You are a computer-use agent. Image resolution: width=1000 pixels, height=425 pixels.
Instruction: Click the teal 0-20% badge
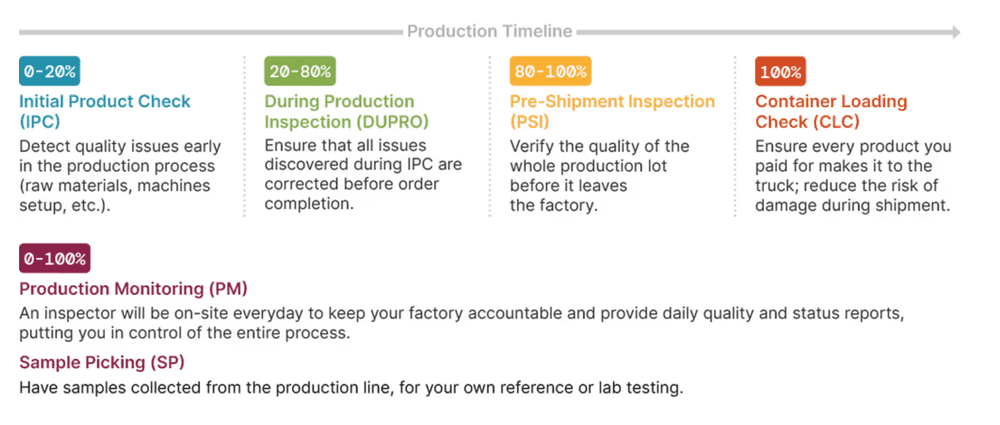coord(50,71)
